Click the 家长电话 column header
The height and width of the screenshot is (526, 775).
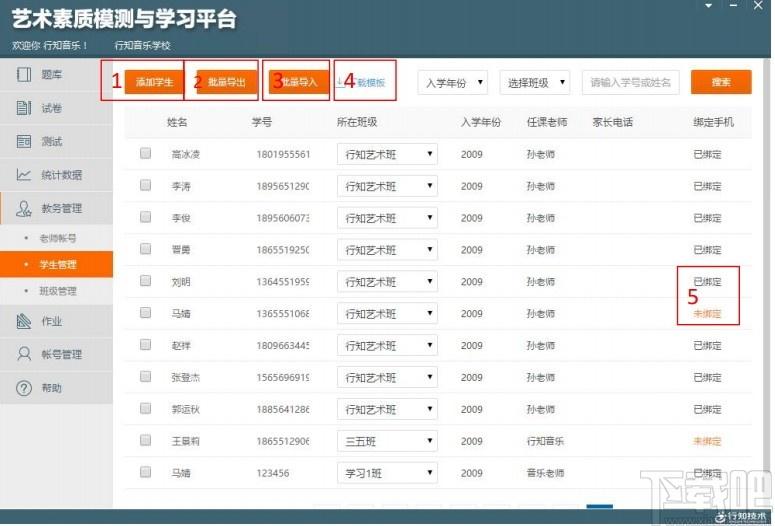coord(613,122)
